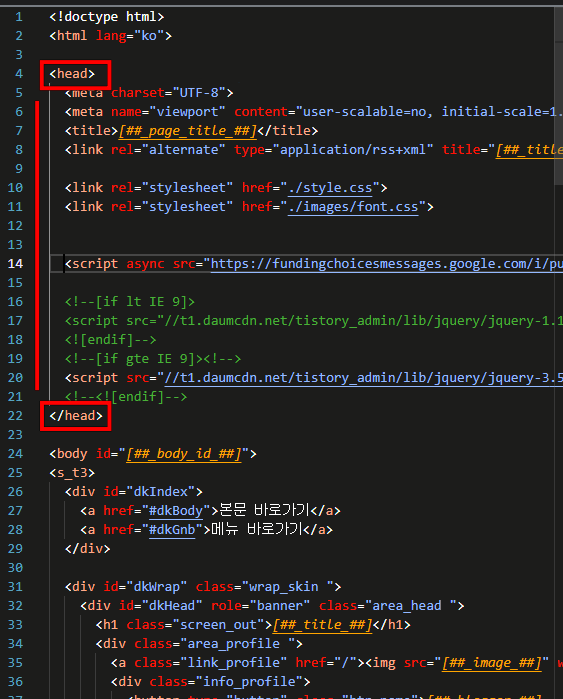Click the div class="info_profile" line

pos(210,682)
